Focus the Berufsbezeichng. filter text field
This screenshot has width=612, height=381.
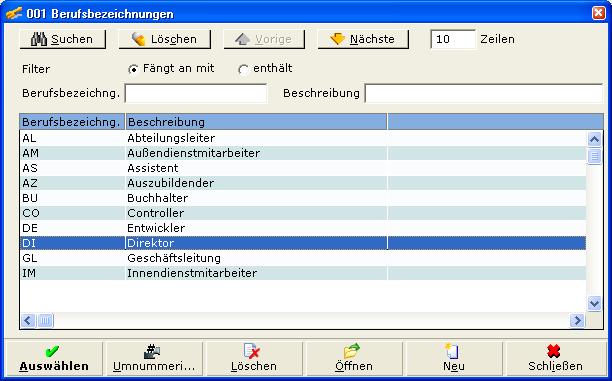pos(196,93)
